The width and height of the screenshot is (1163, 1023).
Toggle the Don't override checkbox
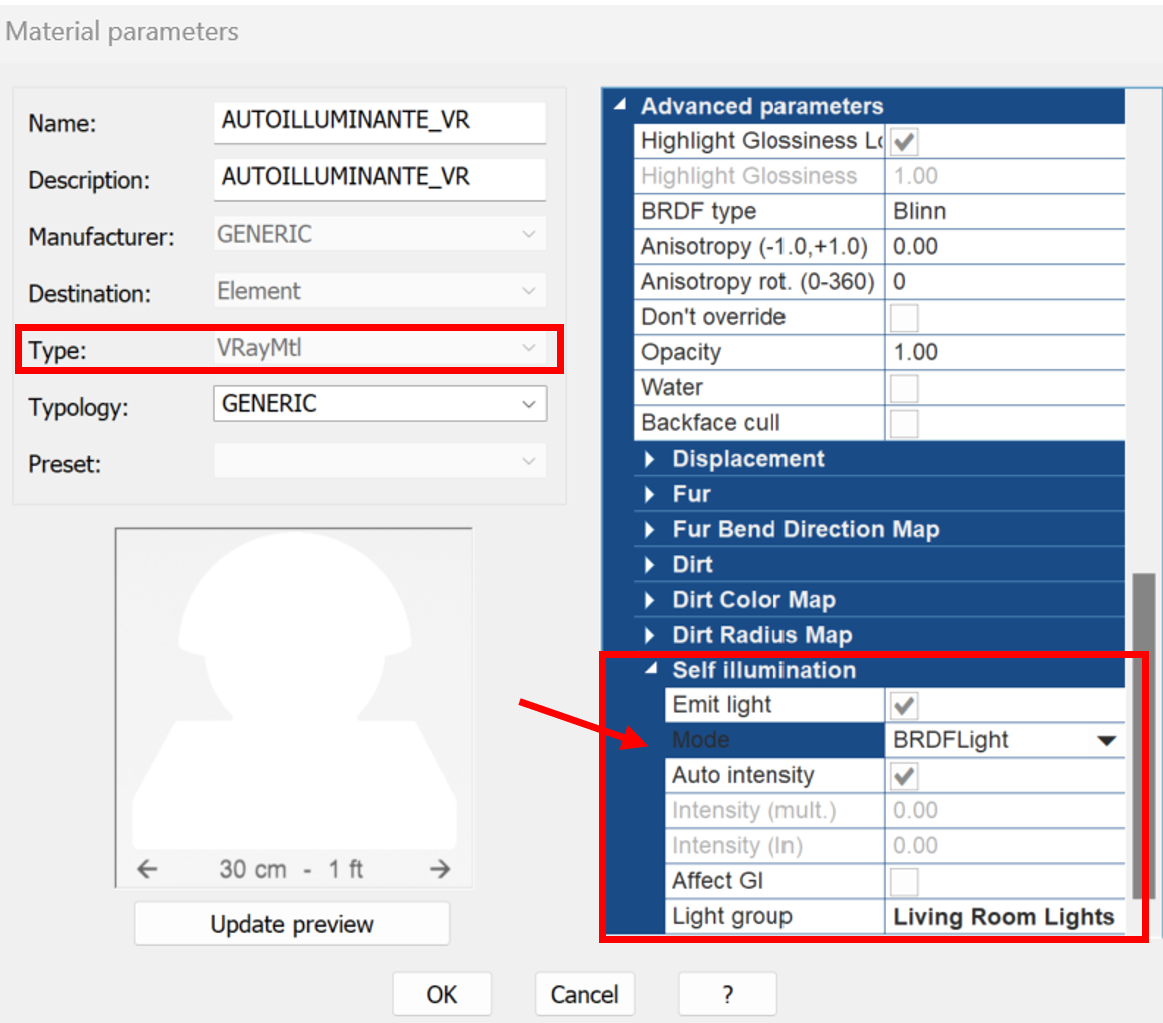[904, 317]
